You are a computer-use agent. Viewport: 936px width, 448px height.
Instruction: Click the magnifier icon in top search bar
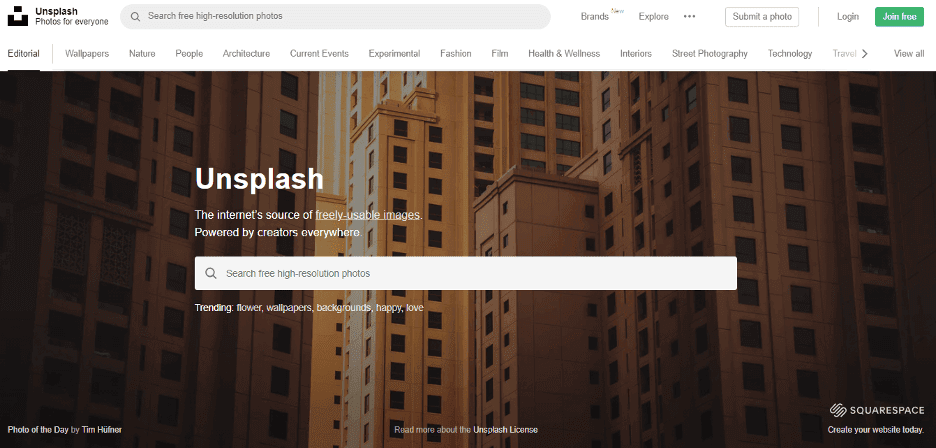pos(136,16)
